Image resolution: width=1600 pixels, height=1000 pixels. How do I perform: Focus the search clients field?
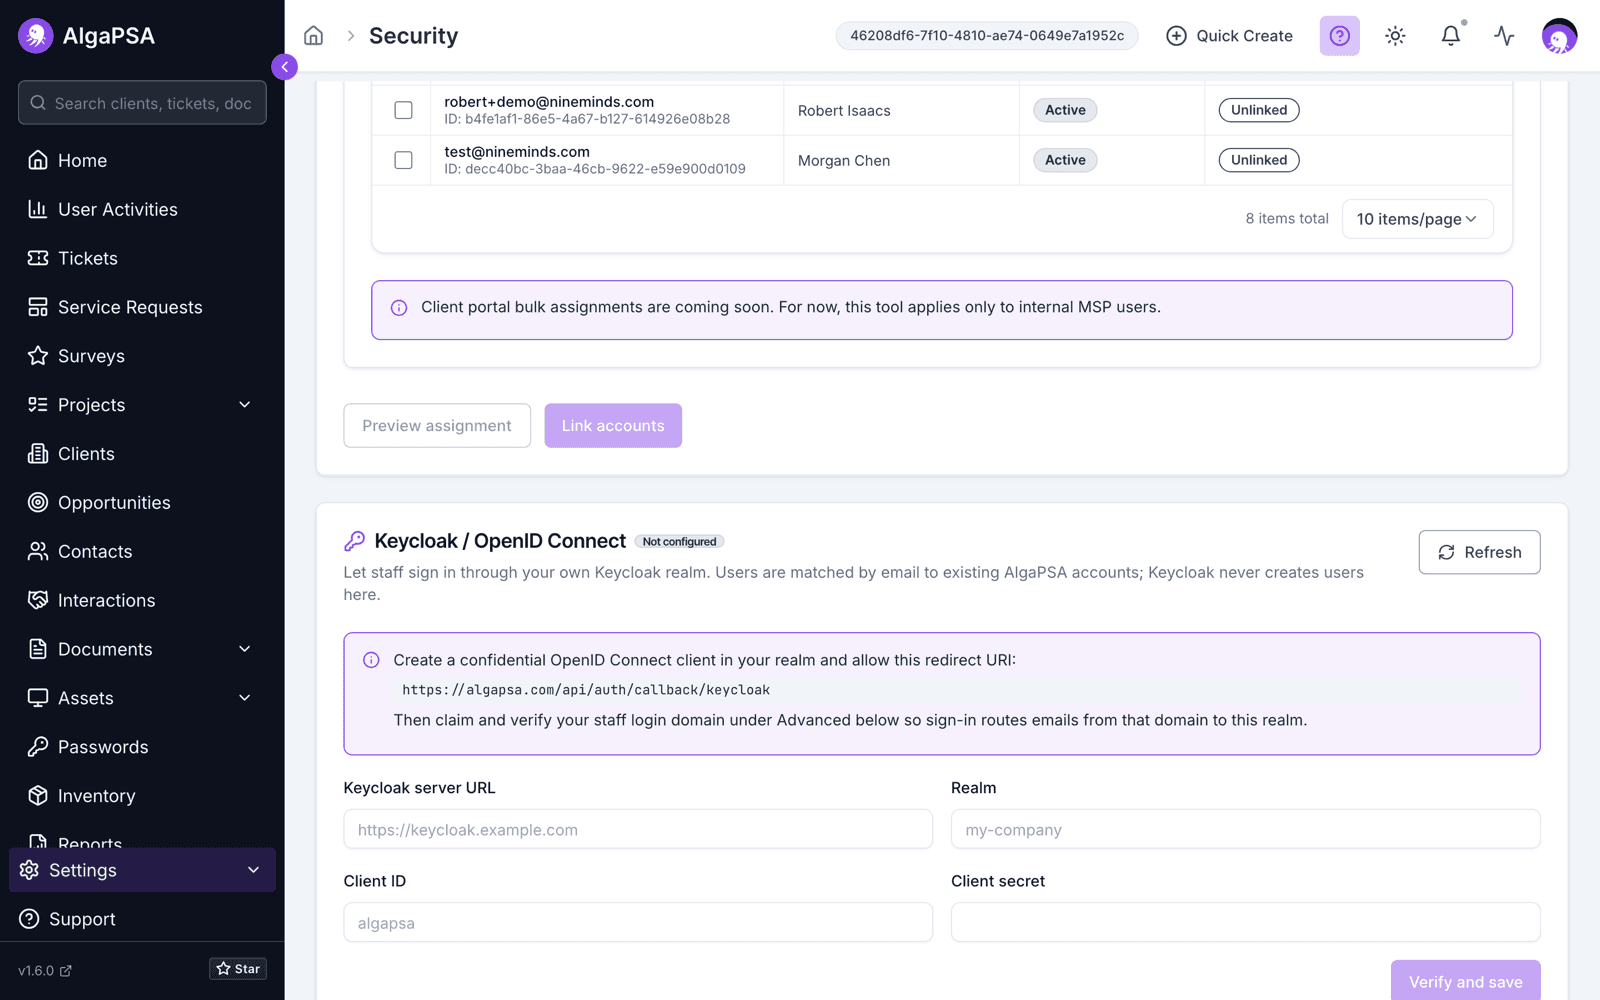[x=142, y=103]
